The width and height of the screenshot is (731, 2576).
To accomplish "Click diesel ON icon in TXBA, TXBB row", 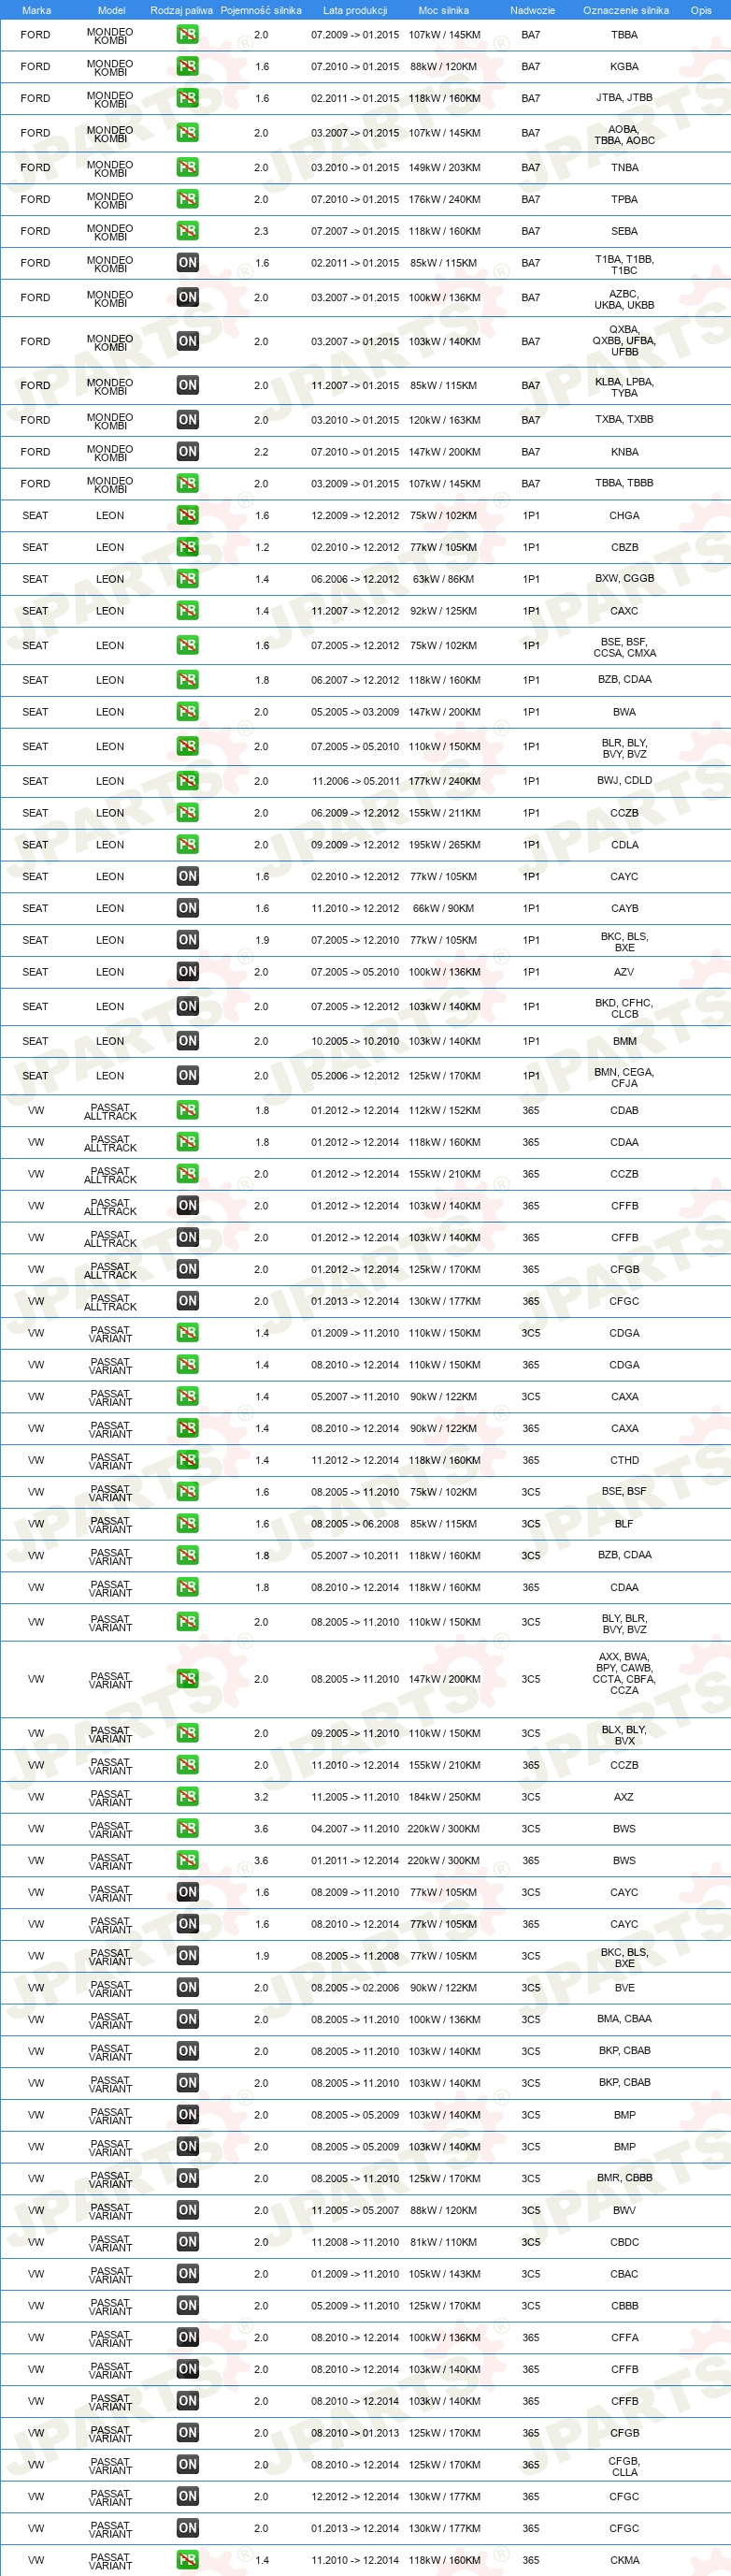I will (x=187, y=420).
